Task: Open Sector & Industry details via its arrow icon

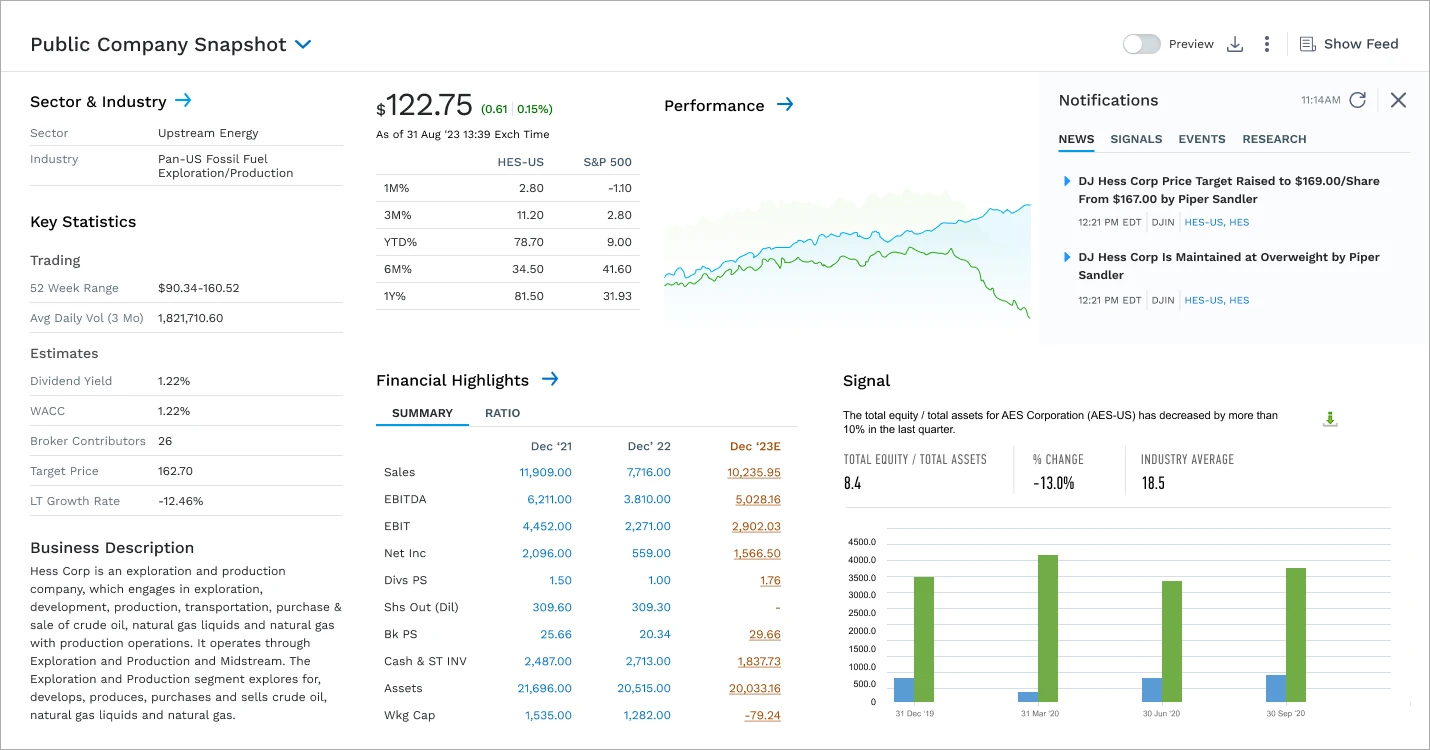Action: coord(183,100)
